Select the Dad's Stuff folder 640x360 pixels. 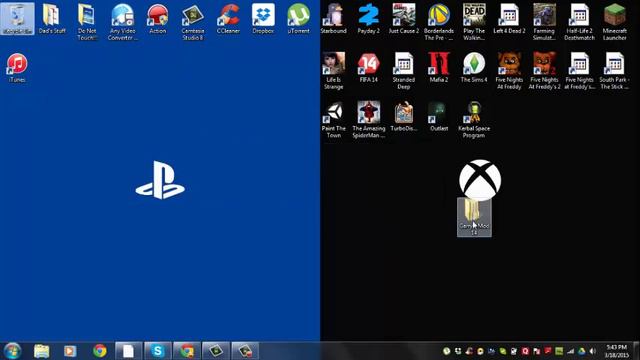52,19
